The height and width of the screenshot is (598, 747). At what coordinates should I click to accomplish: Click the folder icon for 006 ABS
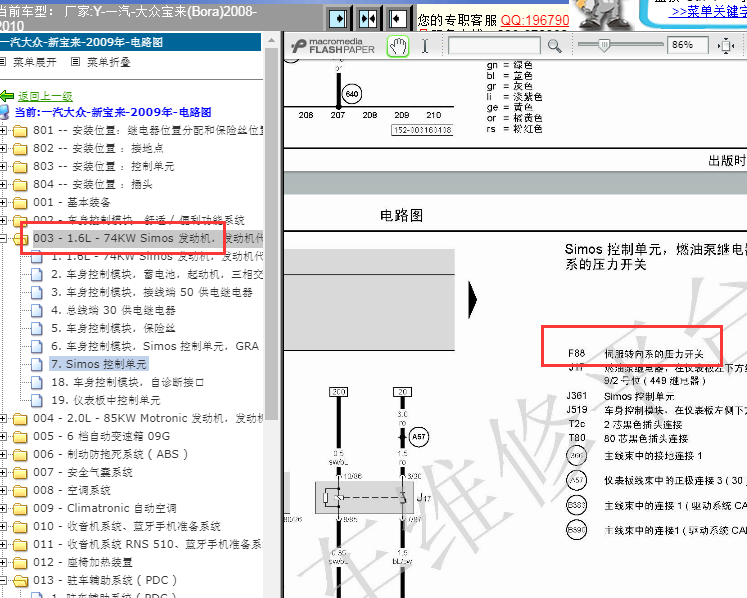(20, 455)
